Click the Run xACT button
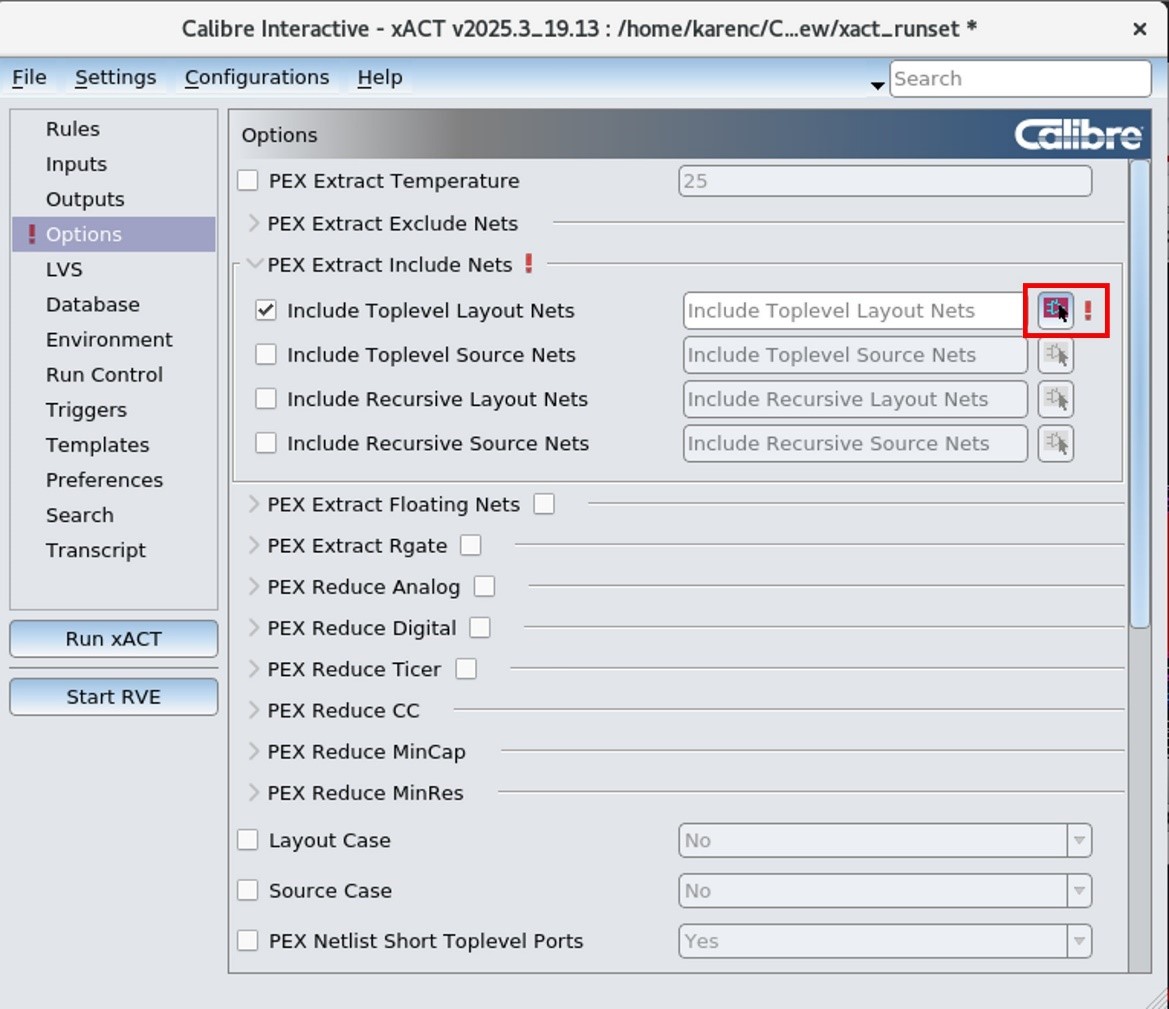This screenshot has width=1169, height=1009. coord(113,639)
